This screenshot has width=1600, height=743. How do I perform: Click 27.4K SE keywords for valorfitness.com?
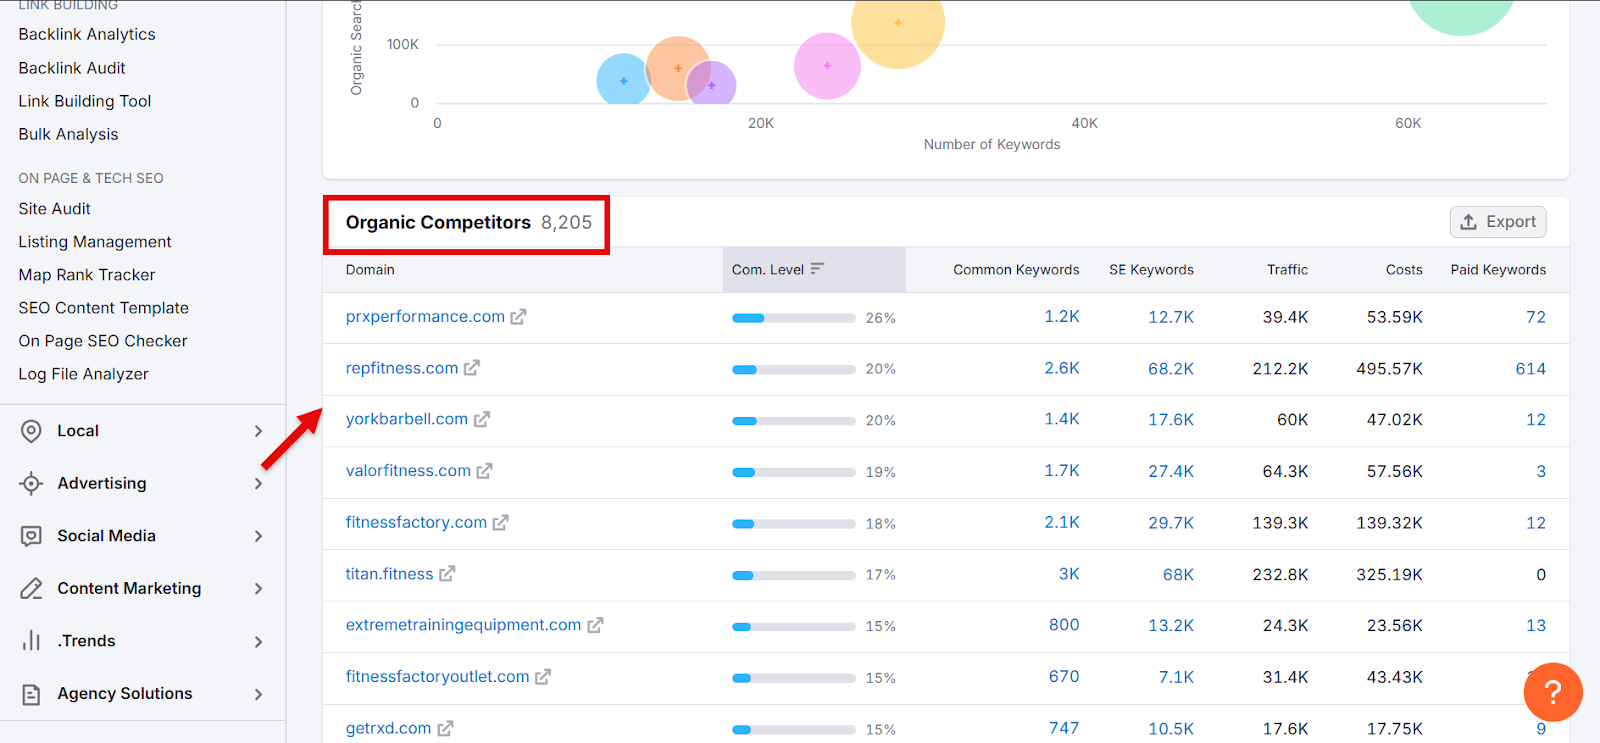(x=1171, y=471)
